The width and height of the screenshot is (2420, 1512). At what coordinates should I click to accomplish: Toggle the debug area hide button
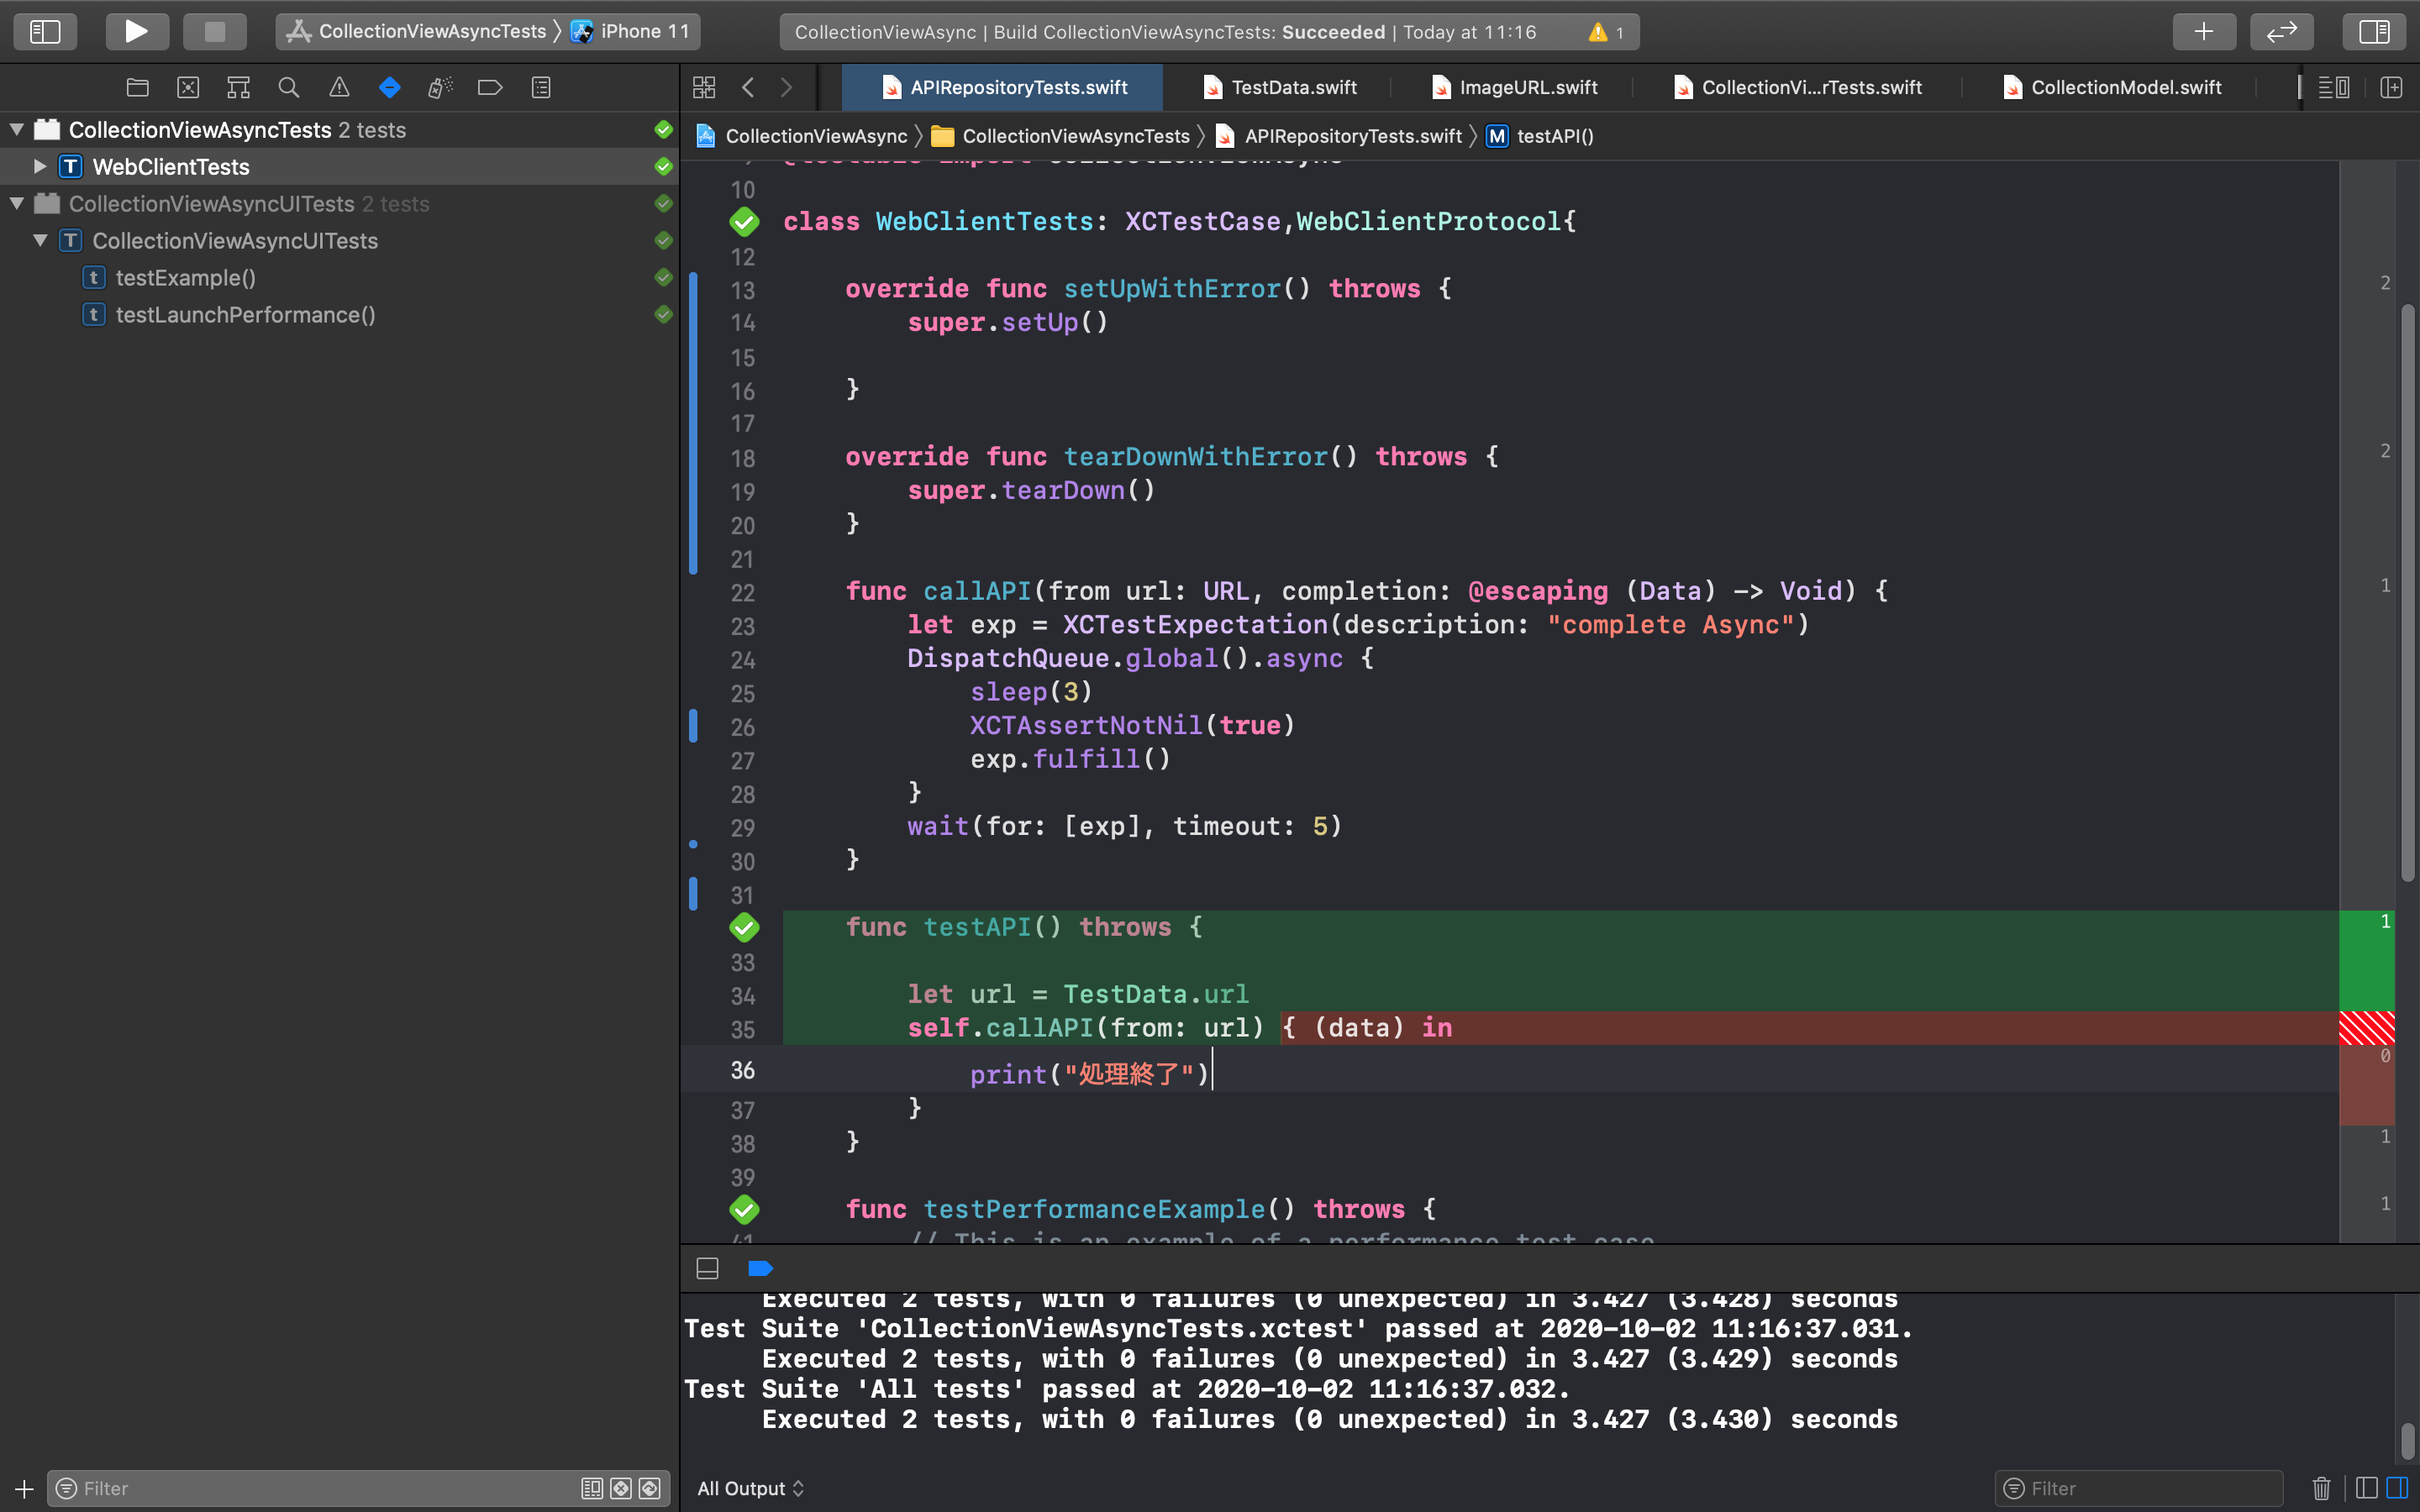click(x=707, y=1268)
